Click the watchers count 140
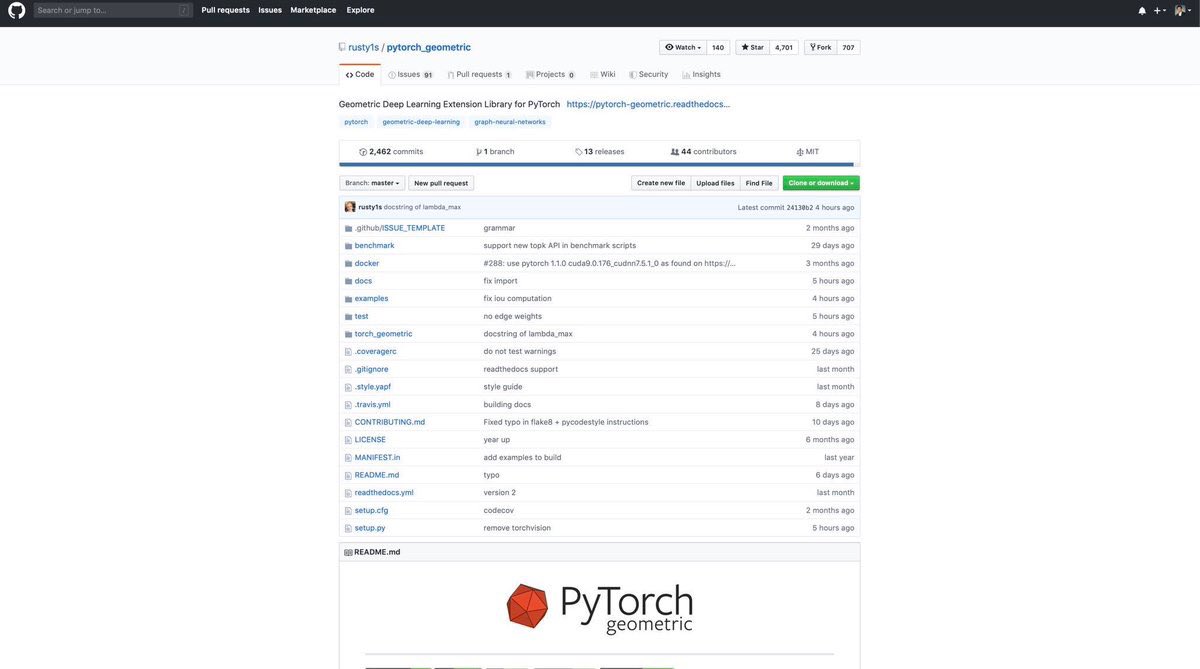The height and width of the screenshot is (669, 1200). (718, 47)
